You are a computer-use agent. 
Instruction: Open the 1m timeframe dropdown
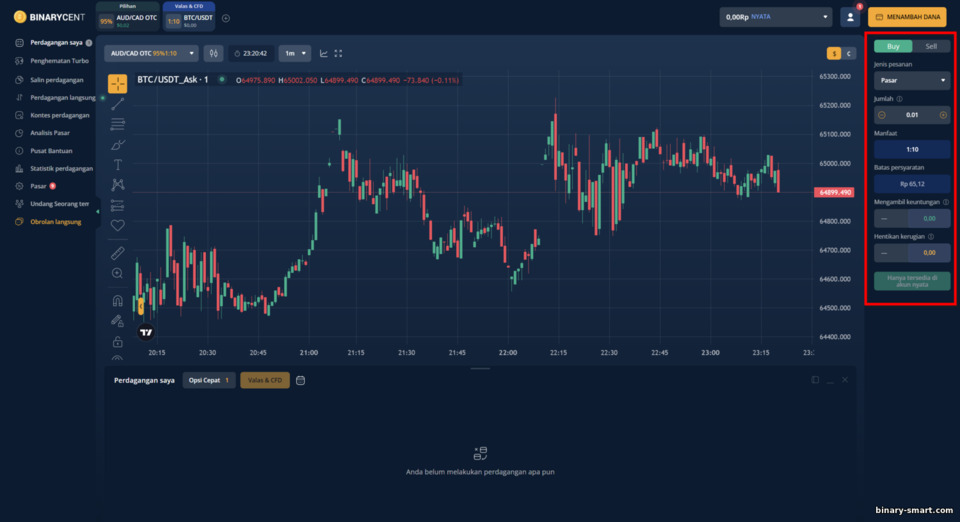point(294,53)
